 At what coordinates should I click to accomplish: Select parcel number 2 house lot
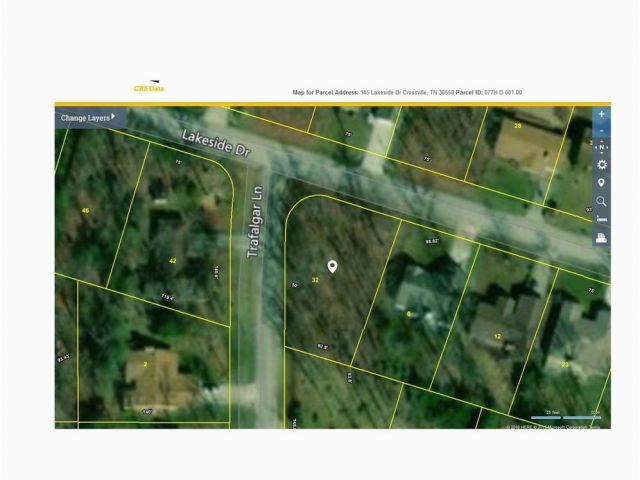click(145, 364)
